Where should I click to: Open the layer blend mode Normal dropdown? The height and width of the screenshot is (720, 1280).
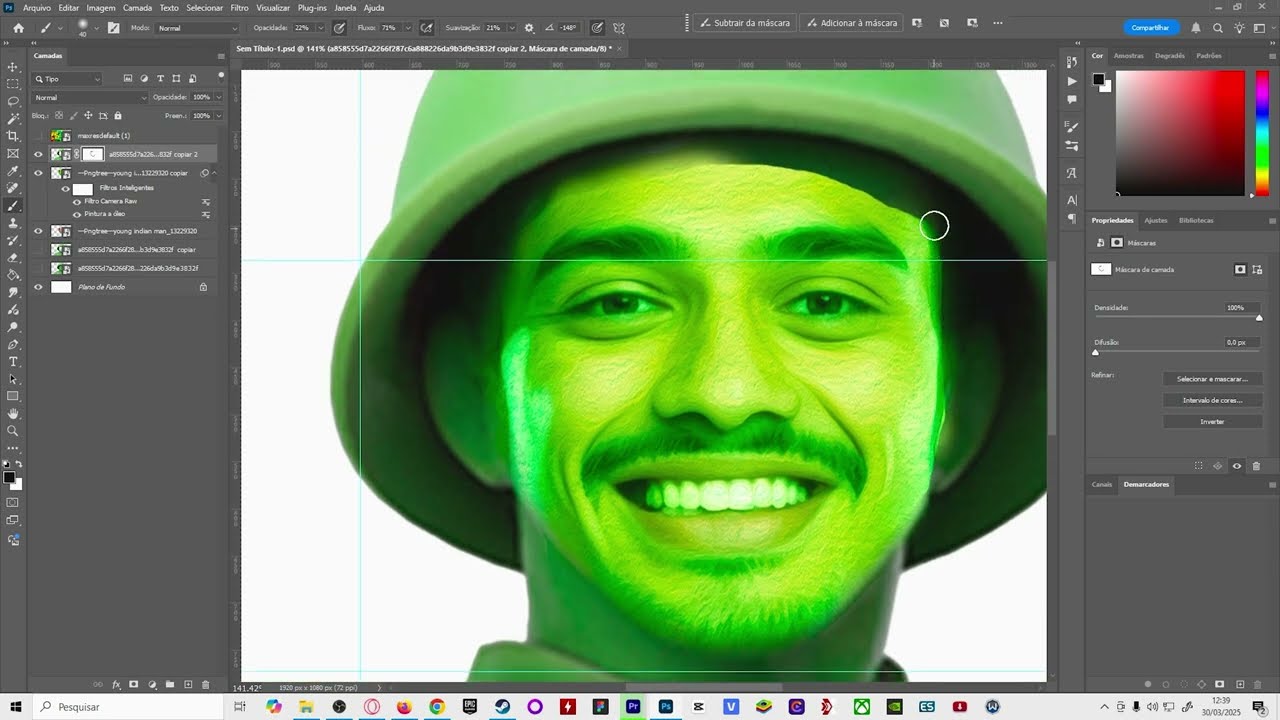click(90, 97)
